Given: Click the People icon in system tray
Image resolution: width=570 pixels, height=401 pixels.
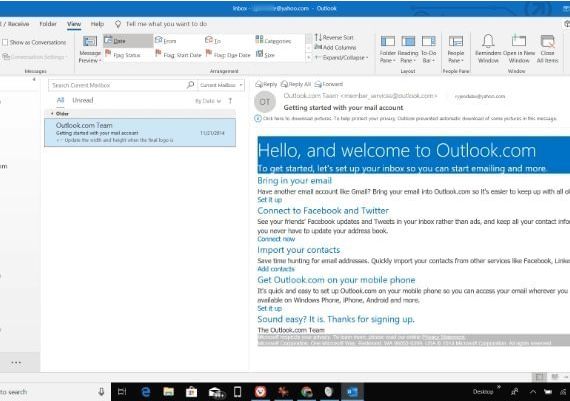Looking at the screenshot, I should 515,392.
